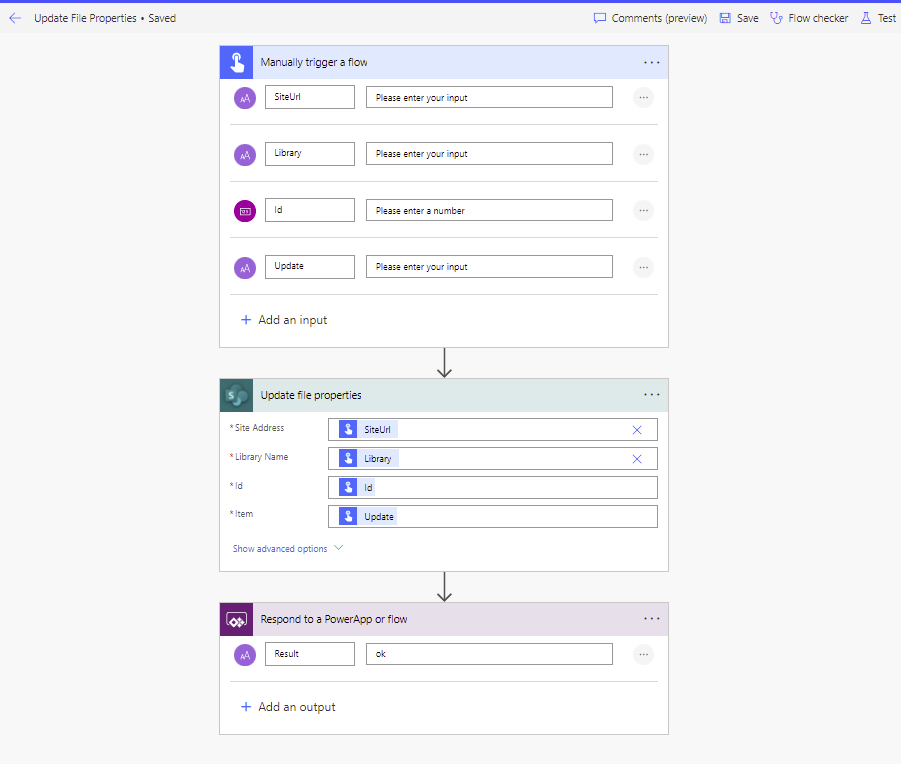The height and width of the screenshot is (764, 901).
Task: Open the Respond to a PowerApp ellipsis menu
Action: click(x=652, y=619)
